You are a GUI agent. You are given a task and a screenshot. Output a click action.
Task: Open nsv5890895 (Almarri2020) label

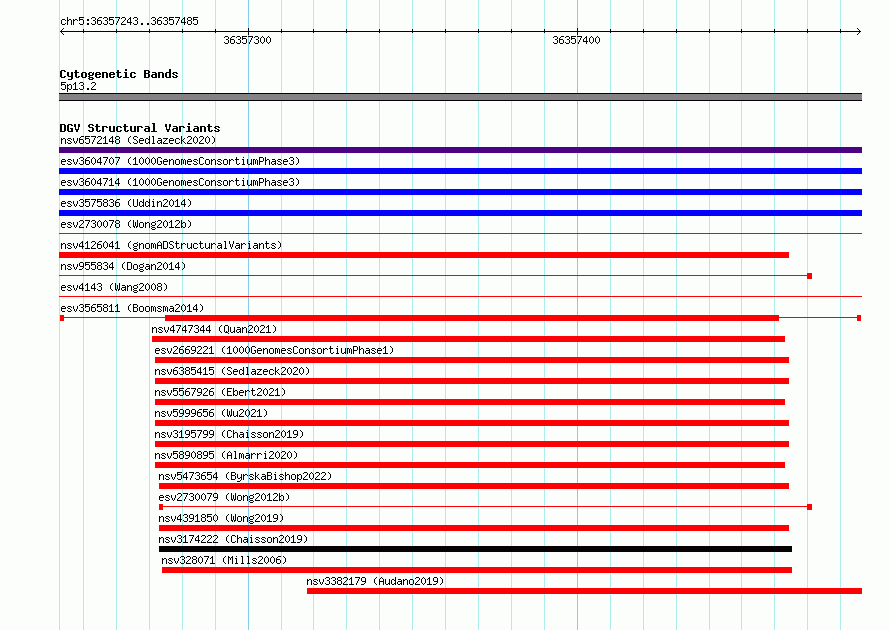click(x=226, y=455)
